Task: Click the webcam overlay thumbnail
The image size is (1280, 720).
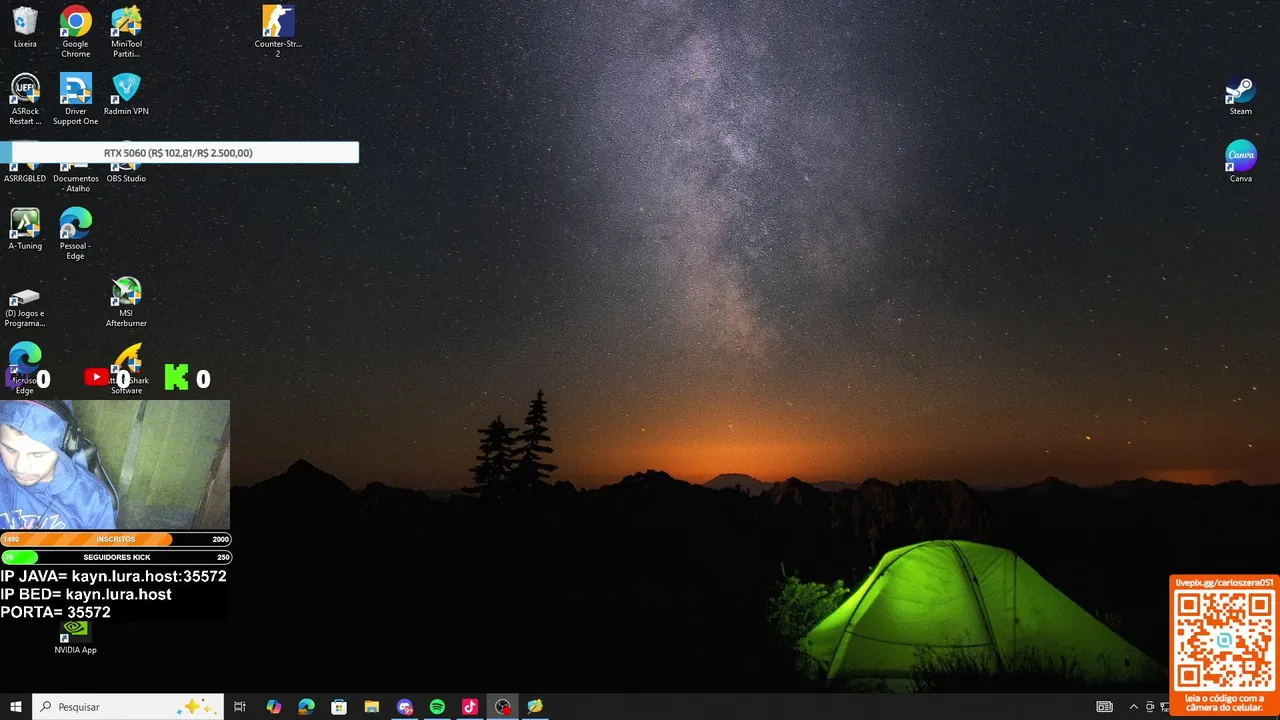Action: click(x=115, y=465)
